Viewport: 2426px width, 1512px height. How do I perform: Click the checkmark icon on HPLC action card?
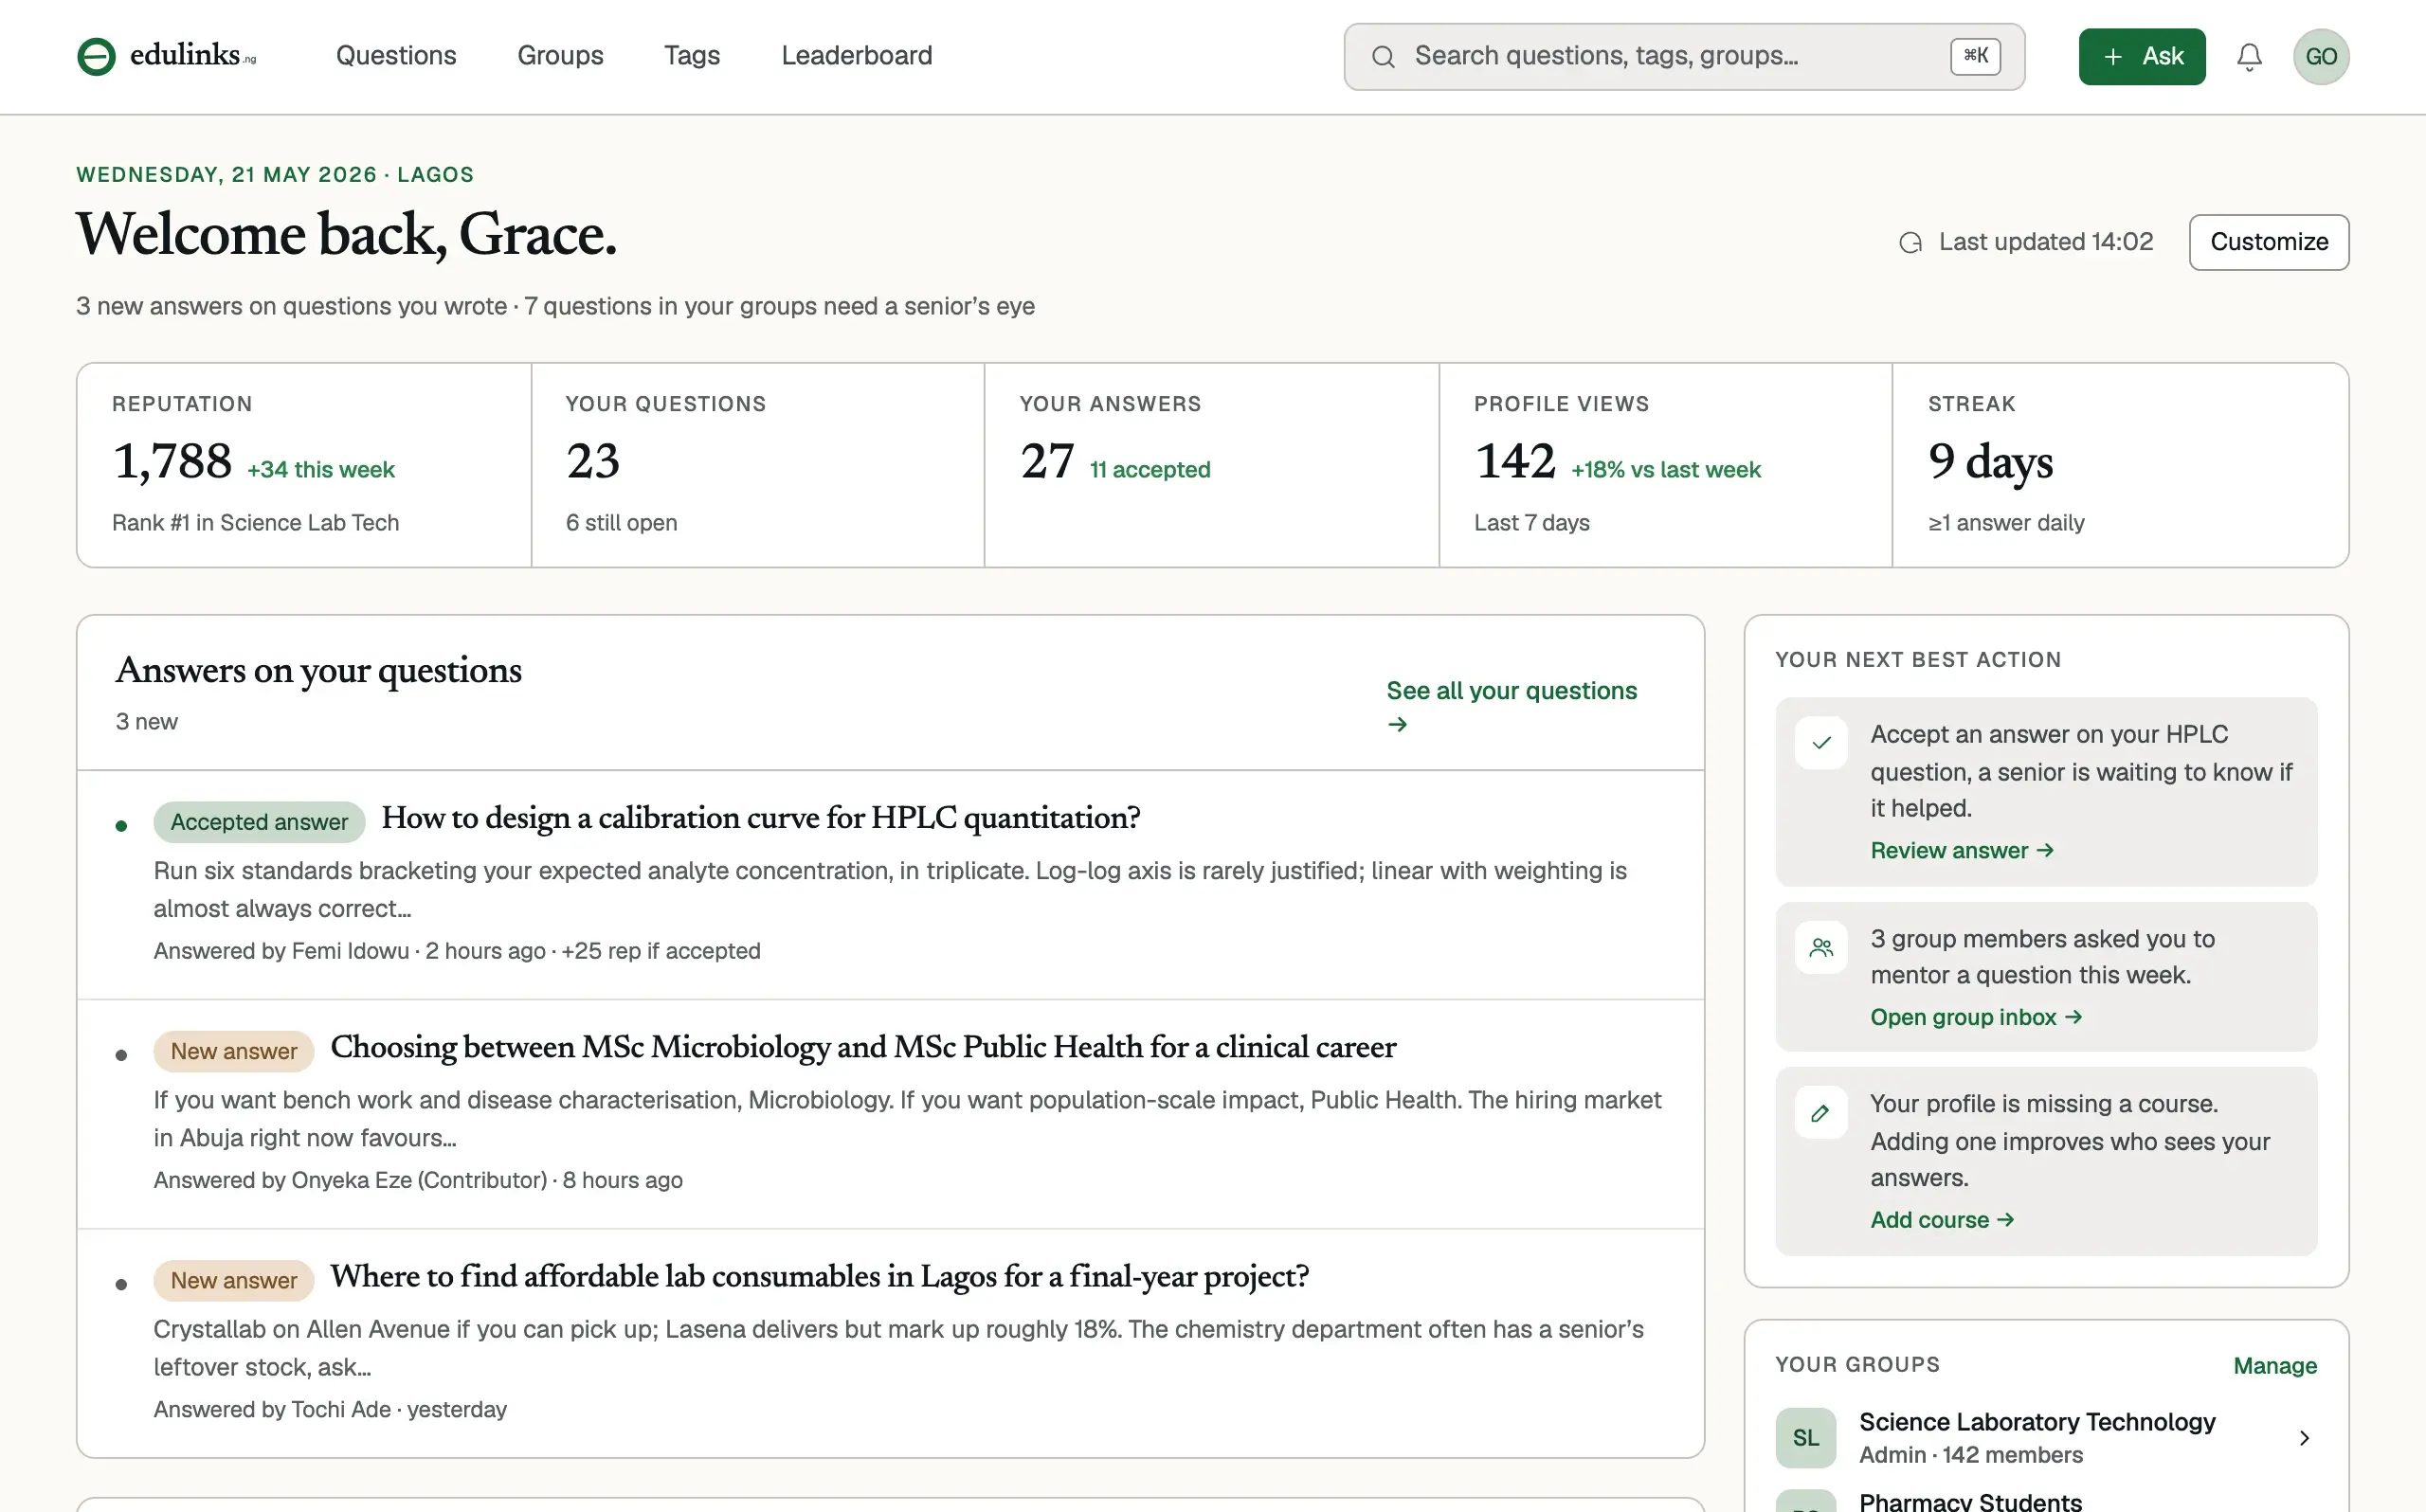coord(1821,743)
